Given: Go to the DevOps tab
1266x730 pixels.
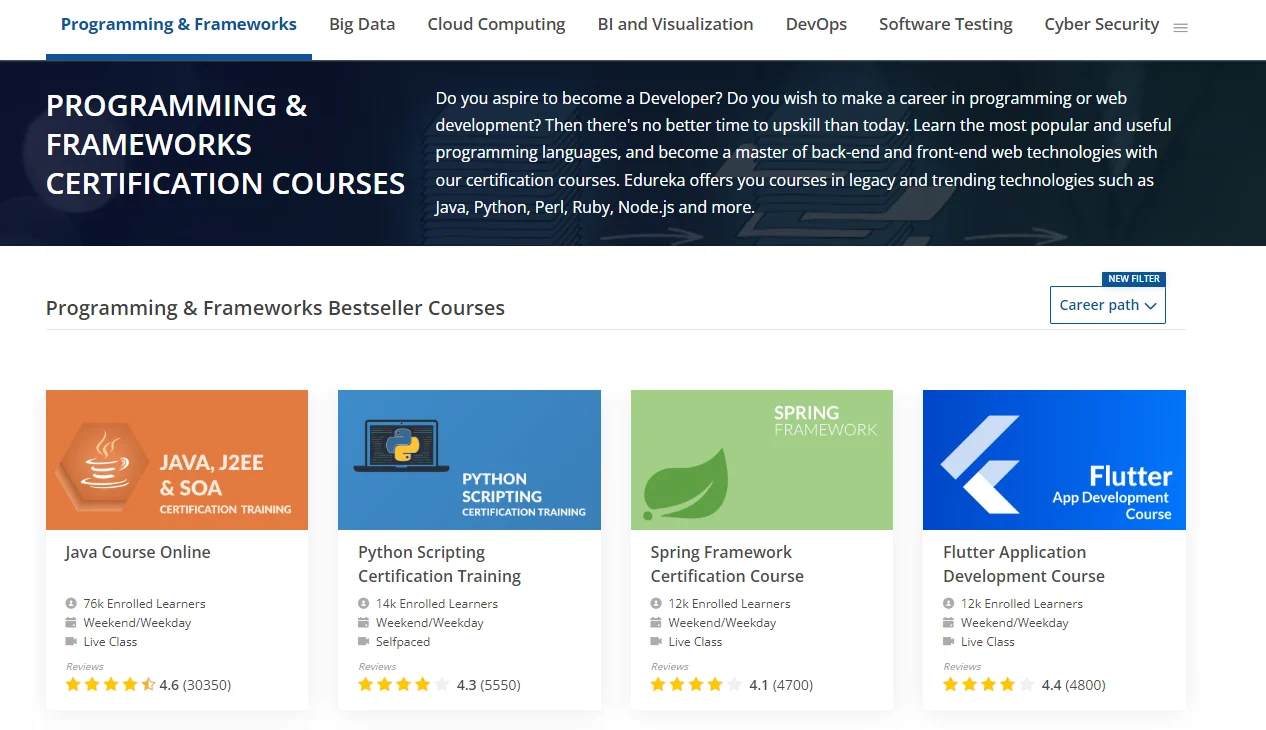Looking at the screenshot, I should click(816, 24).
